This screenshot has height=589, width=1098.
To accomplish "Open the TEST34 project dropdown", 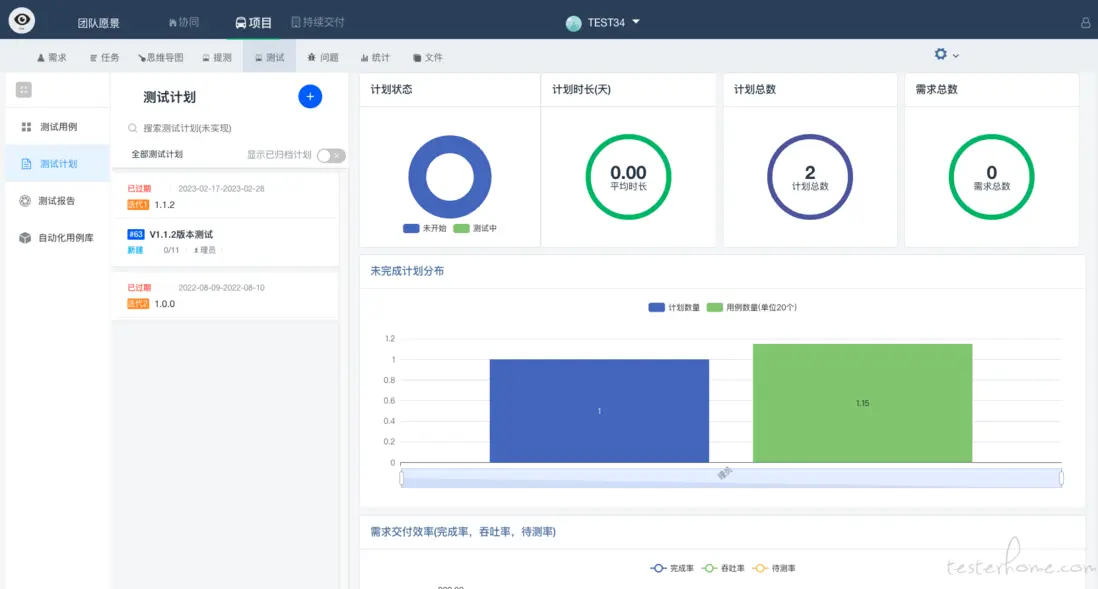I will pyautogui.click(x=603, y=22).
